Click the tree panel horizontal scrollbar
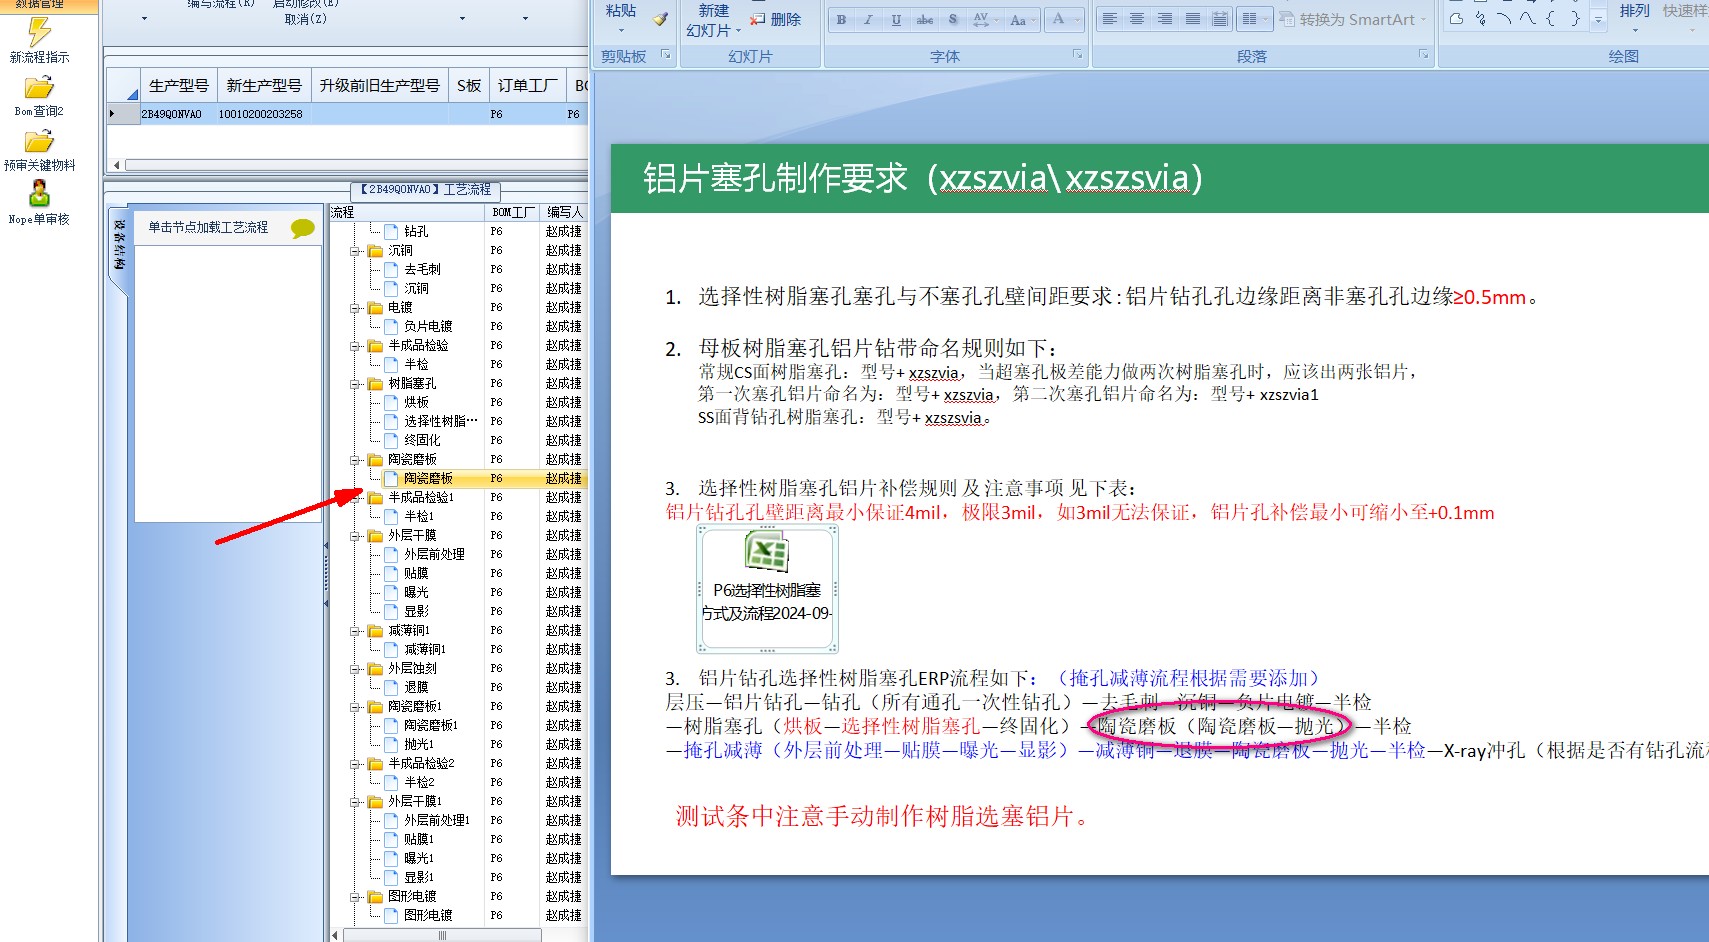Image resolution: width=1709 pixels, height=942 pixels. (442, 936)
